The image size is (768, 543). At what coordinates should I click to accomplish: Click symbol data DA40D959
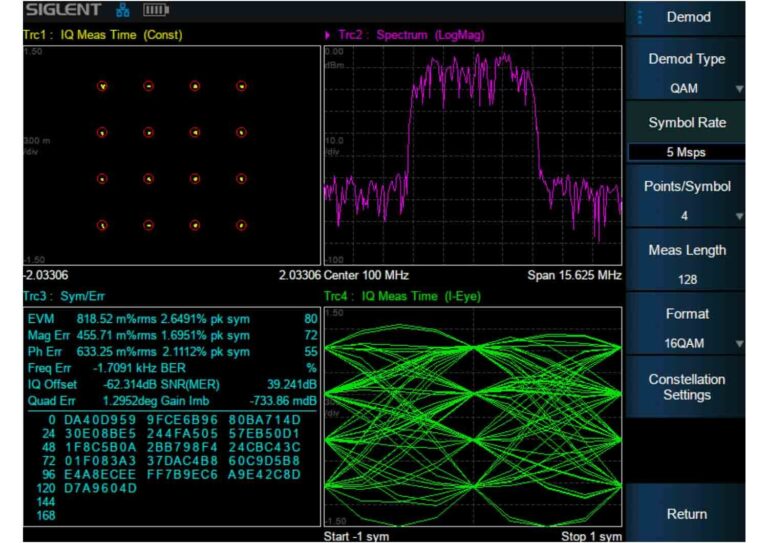[x=100, y=420]
